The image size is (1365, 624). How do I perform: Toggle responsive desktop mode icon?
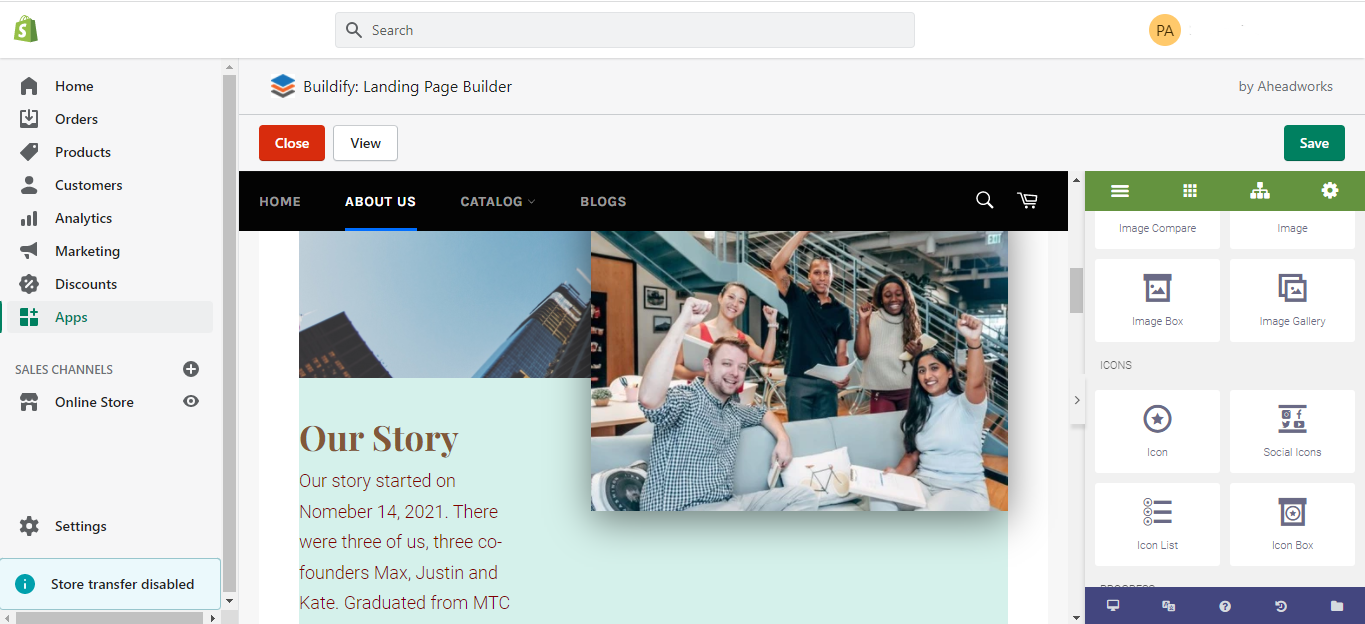(x=1113, y=606)
